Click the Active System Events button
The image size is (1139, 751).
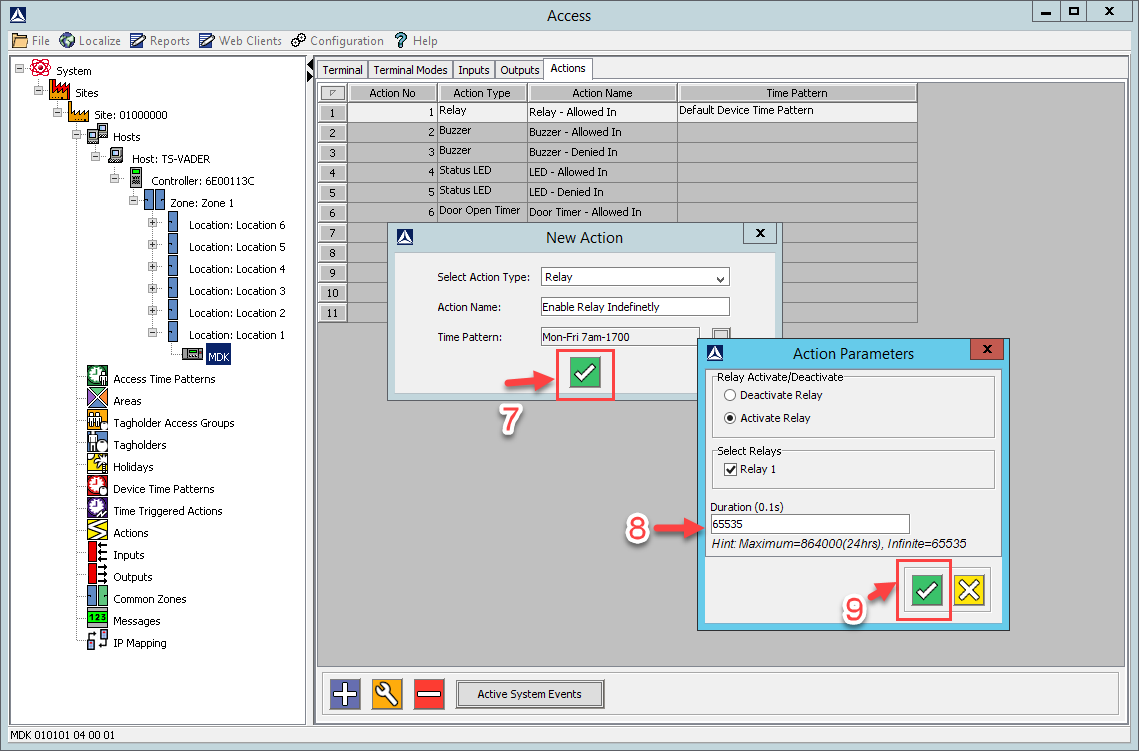click(530, 694)
